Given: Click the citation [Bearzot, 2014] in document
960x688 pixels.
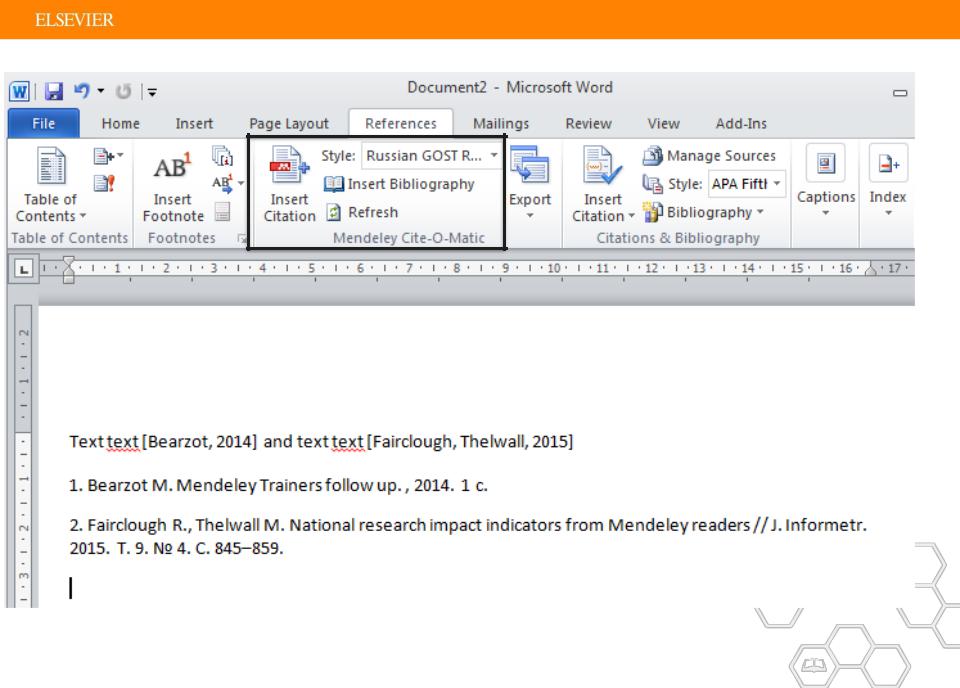Looking at the screenshot, I should pyautogui.click(x=200, y=442).
